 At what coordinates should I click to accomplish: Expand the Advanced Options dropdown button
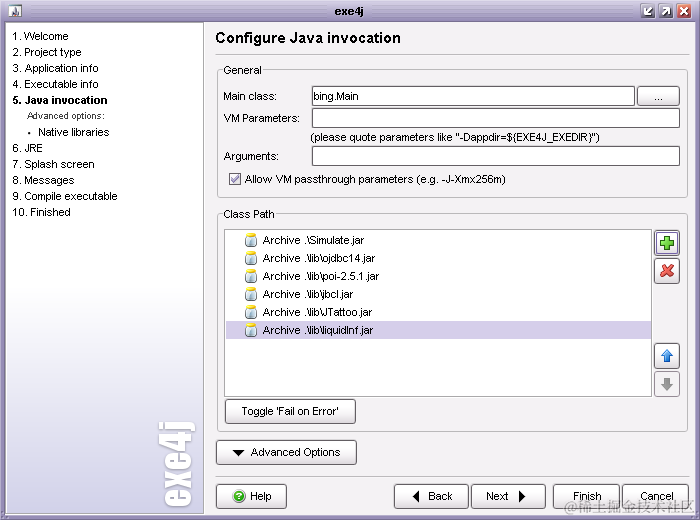286,453
